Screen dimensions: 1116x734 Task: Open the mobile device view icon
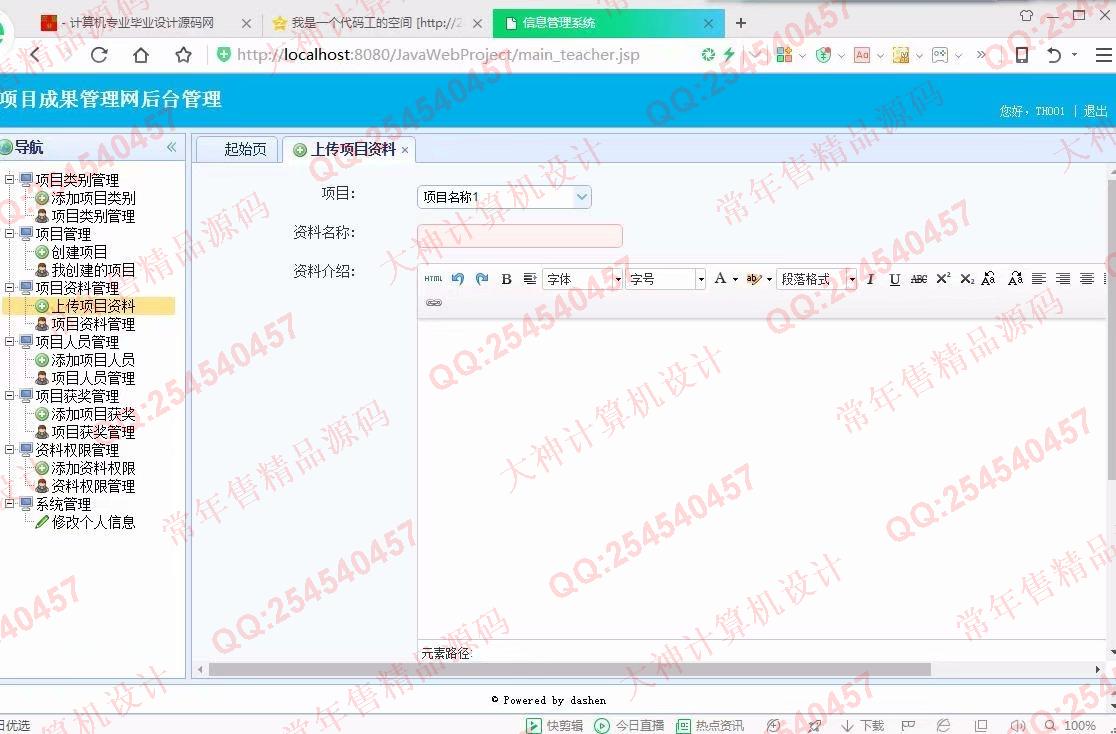point(1021,55)
